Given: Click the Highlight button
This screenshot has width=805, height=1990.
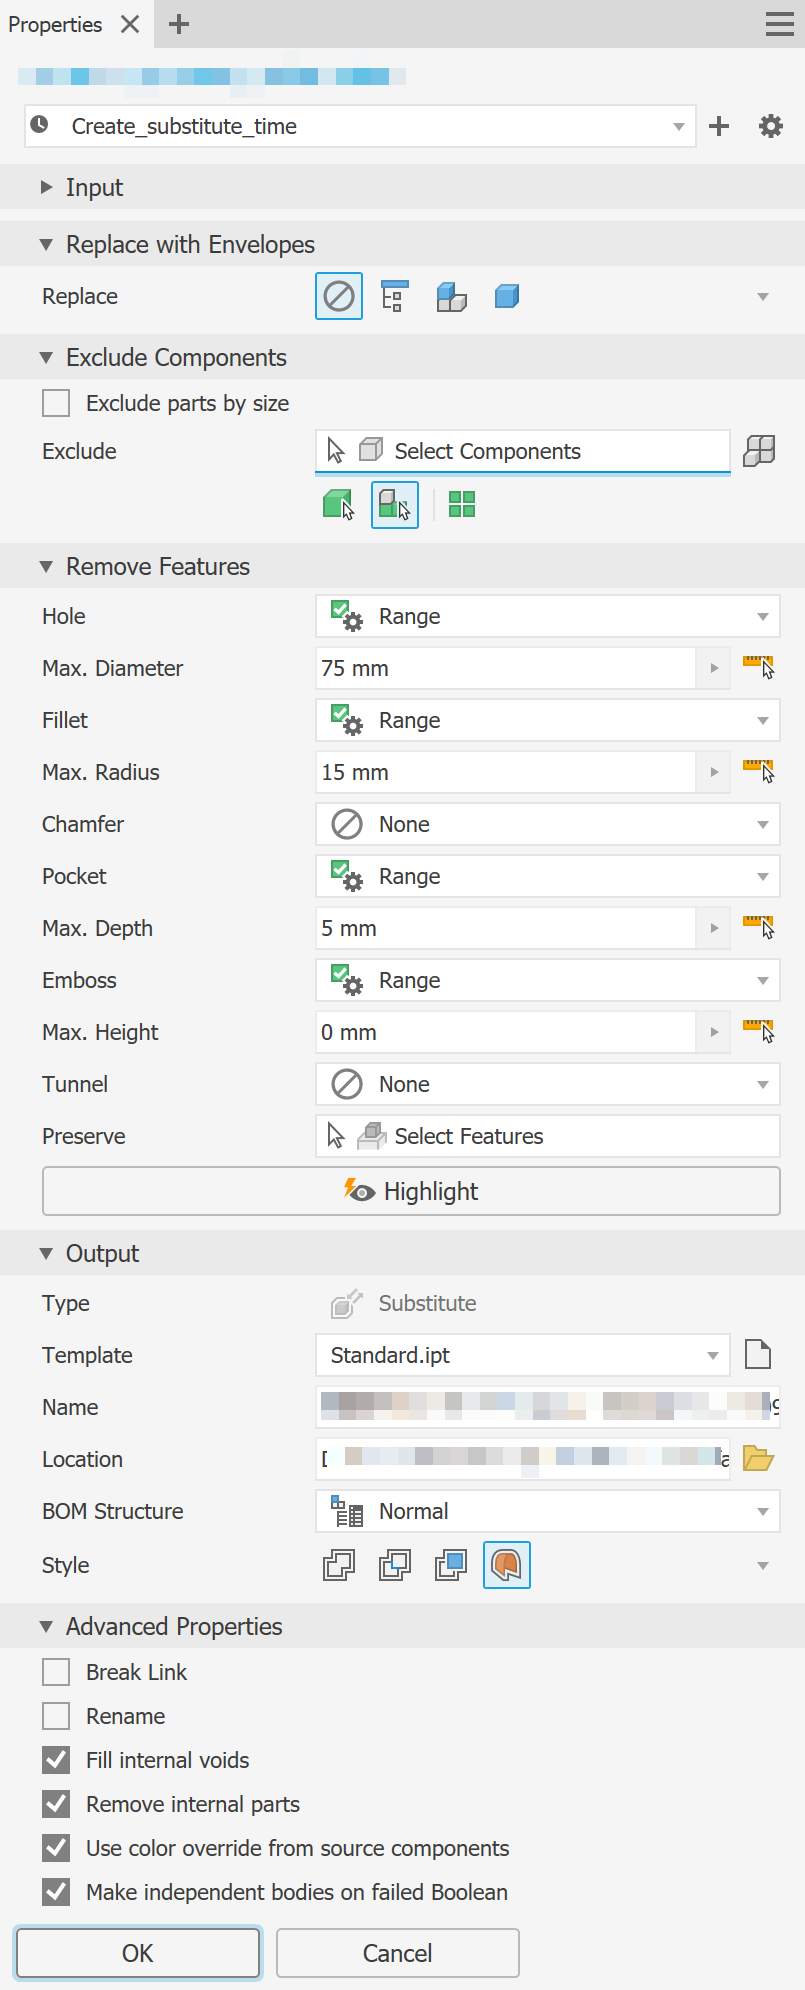Looking at the screenshot, I should click(411, 1191).
